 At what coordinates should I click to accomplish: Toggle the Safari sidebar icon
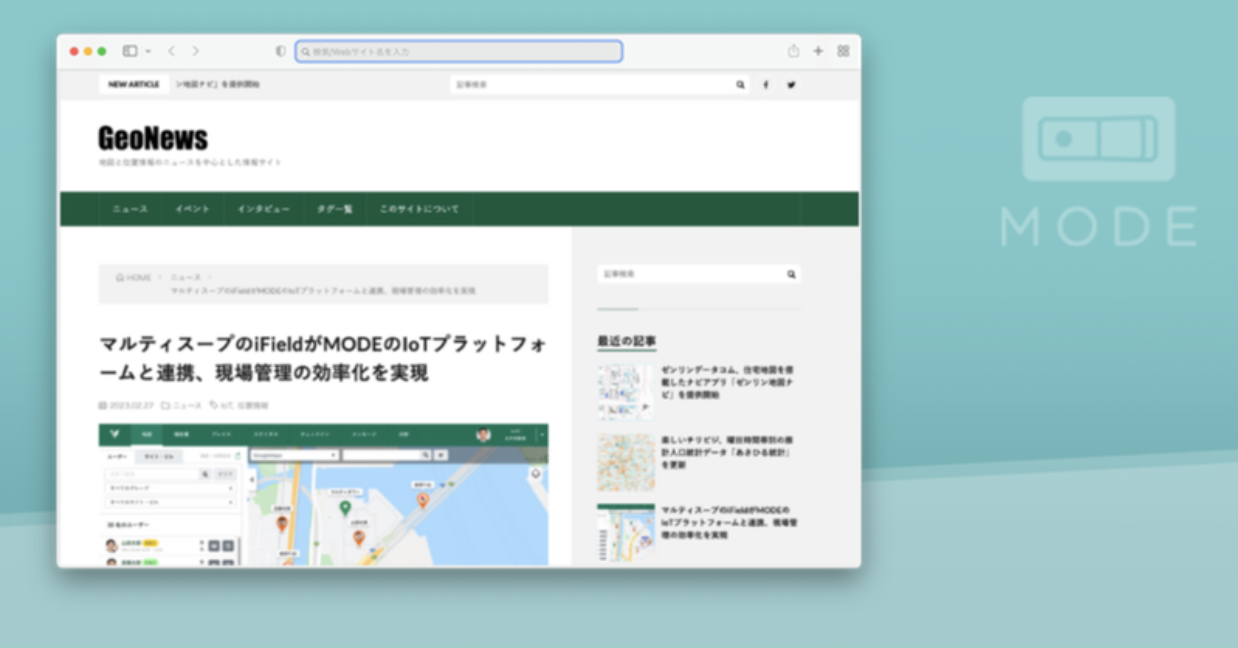click(129, 51)
